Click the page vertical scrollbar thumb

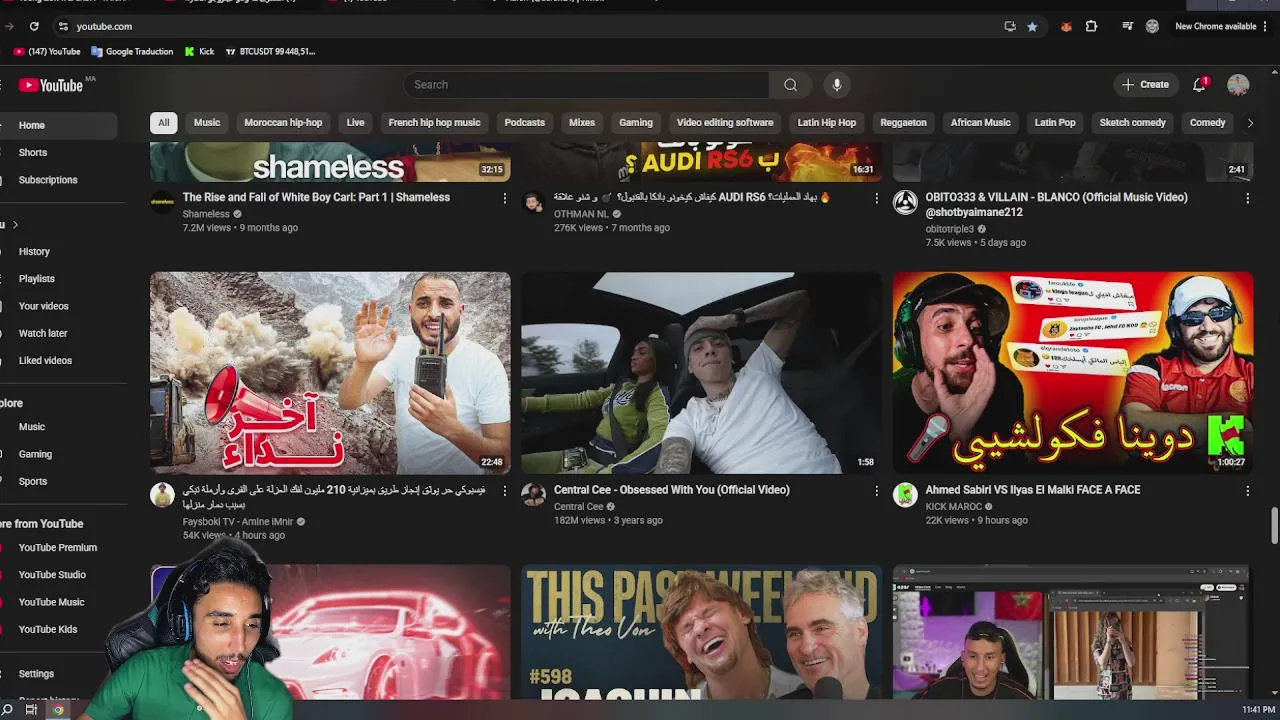coord(1274,526)
